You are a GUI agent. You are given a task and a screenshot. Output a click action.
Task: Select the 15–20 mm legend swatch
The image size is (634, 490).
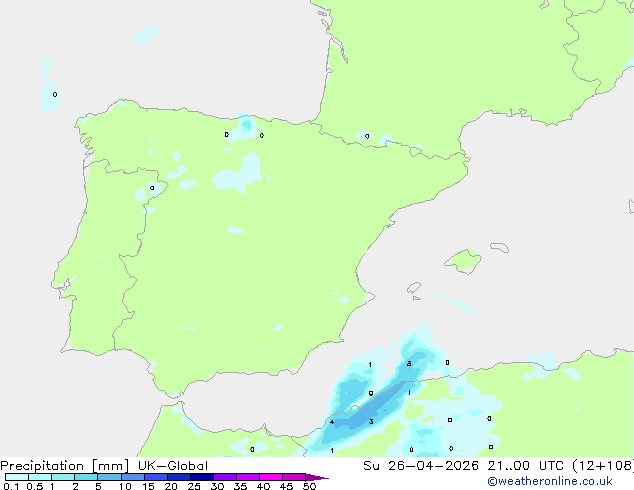click(x=156, y=477)
